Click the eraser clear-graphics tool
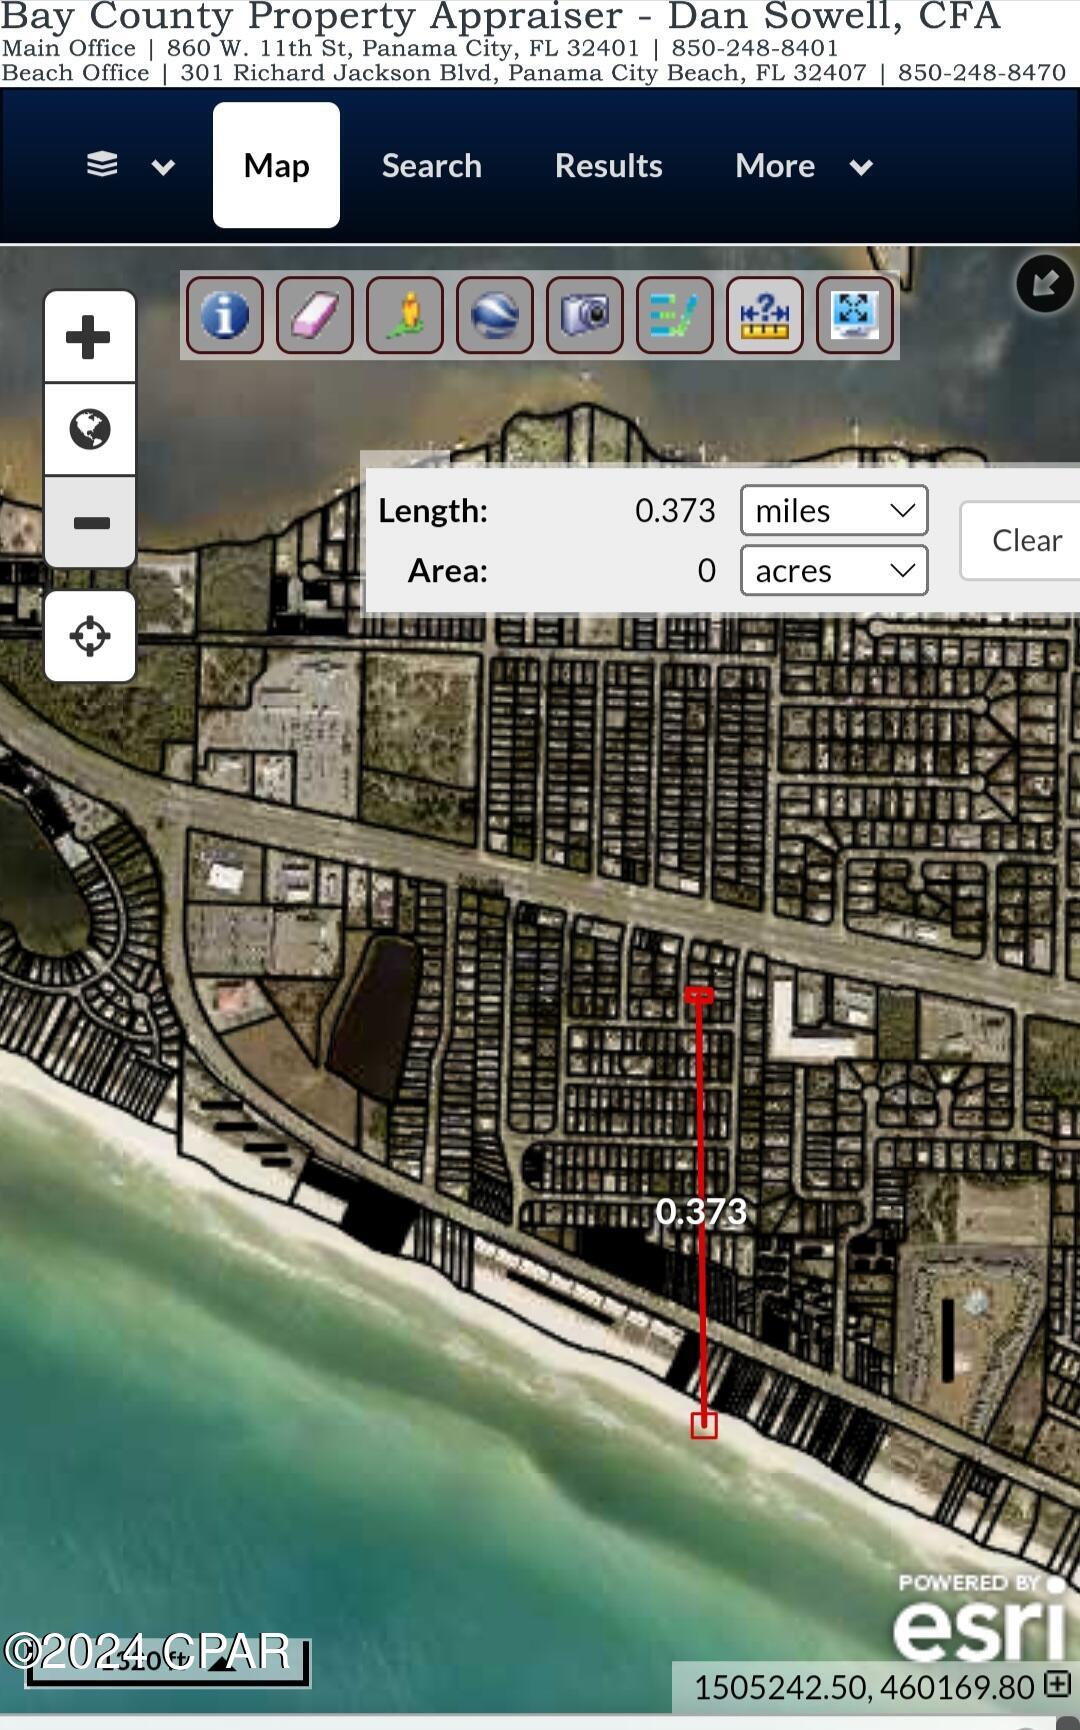Screen dimensions: 1080x1730 click(315, 316)
